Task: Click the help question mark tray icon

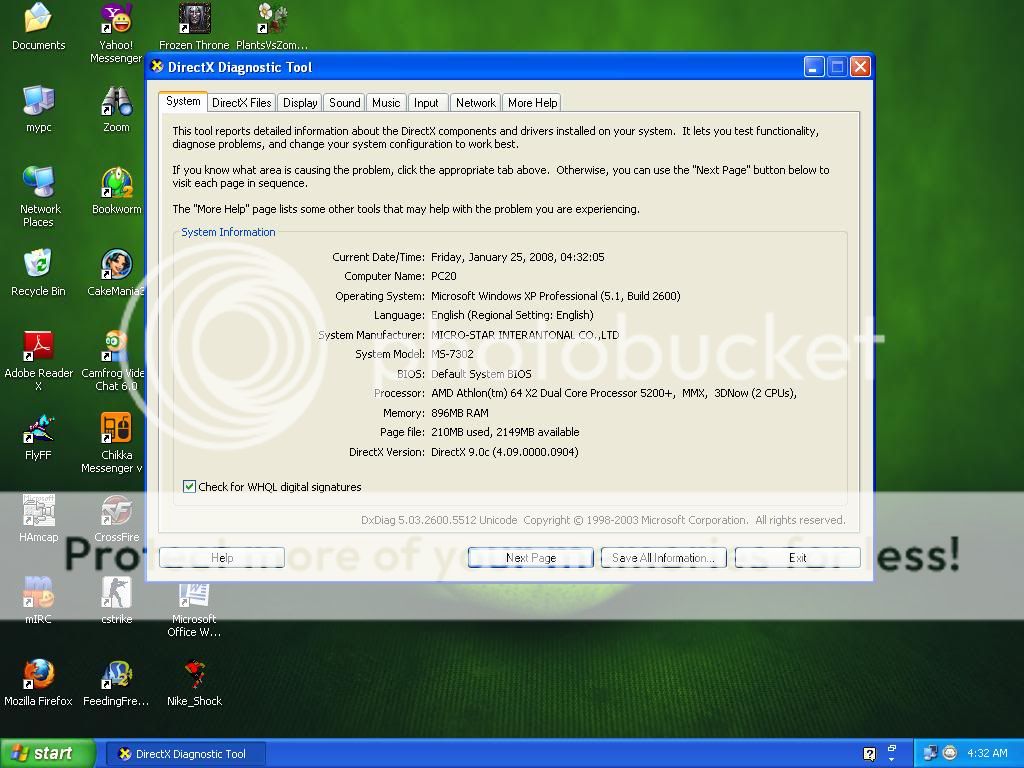Action: coord(869,754)
